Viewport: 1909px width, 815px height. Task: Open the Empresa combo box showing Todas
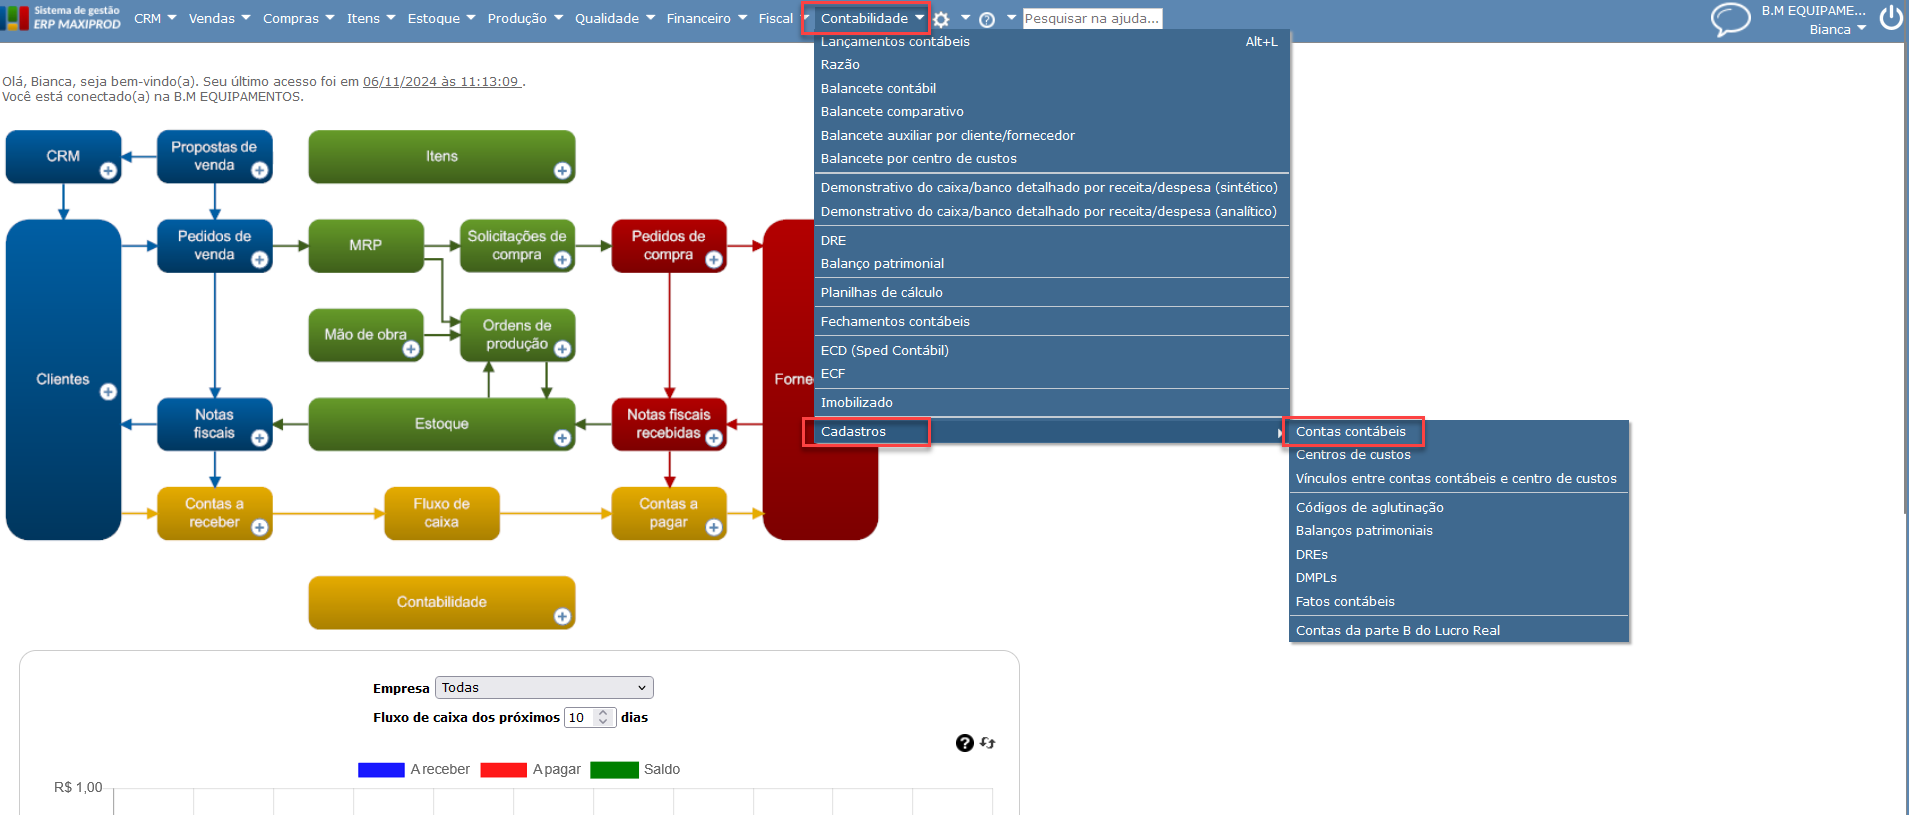point(544,688)
